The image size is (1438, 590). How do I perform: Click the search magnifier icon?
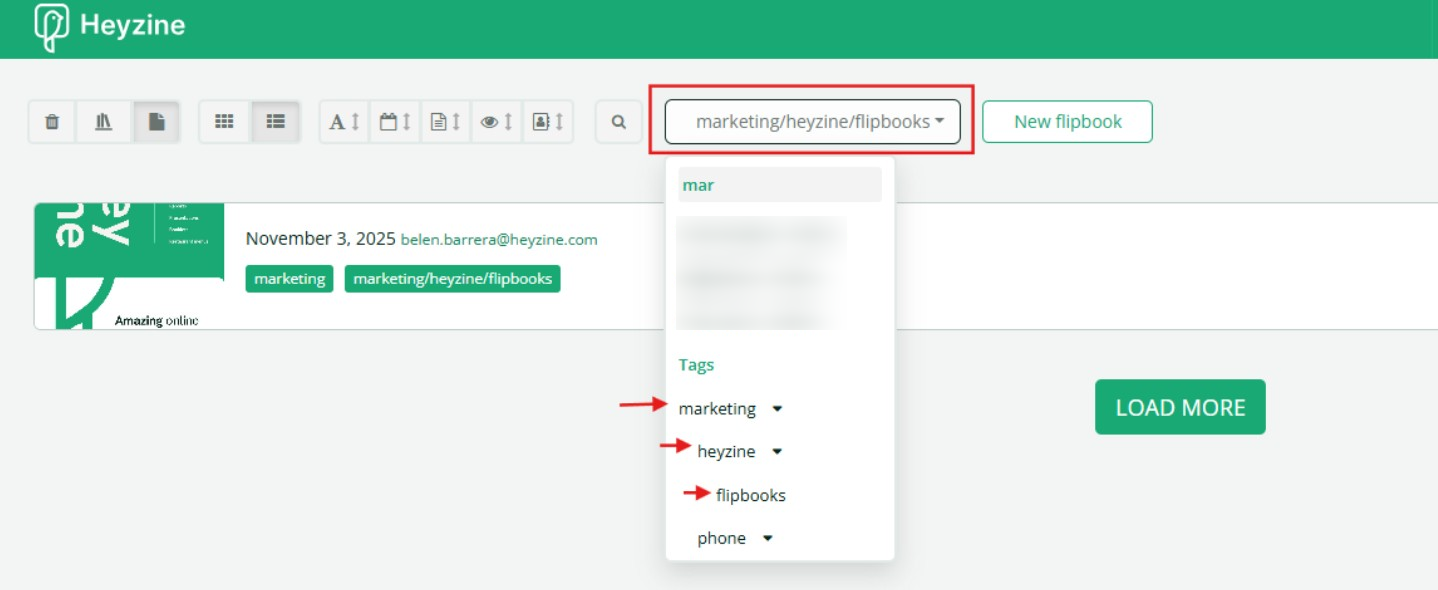pyautogui.click(x=619, y=122)
